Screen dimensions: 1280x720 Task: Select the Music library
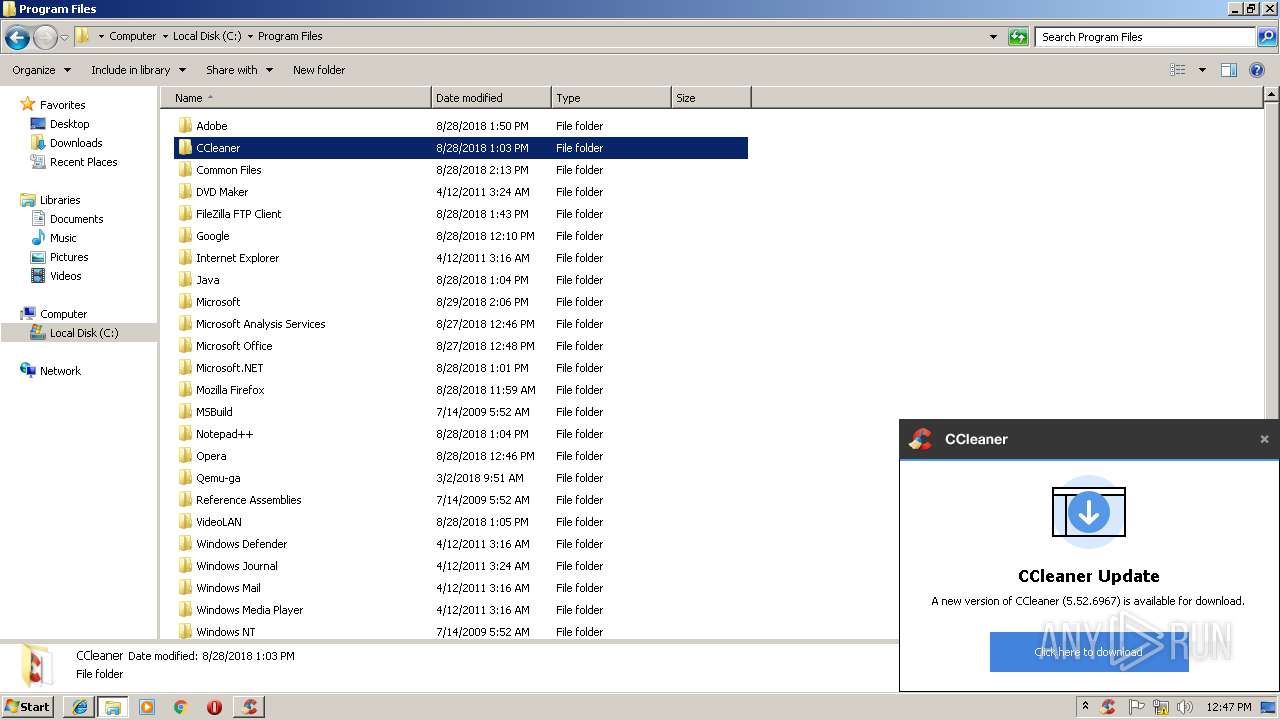[63, 238]
